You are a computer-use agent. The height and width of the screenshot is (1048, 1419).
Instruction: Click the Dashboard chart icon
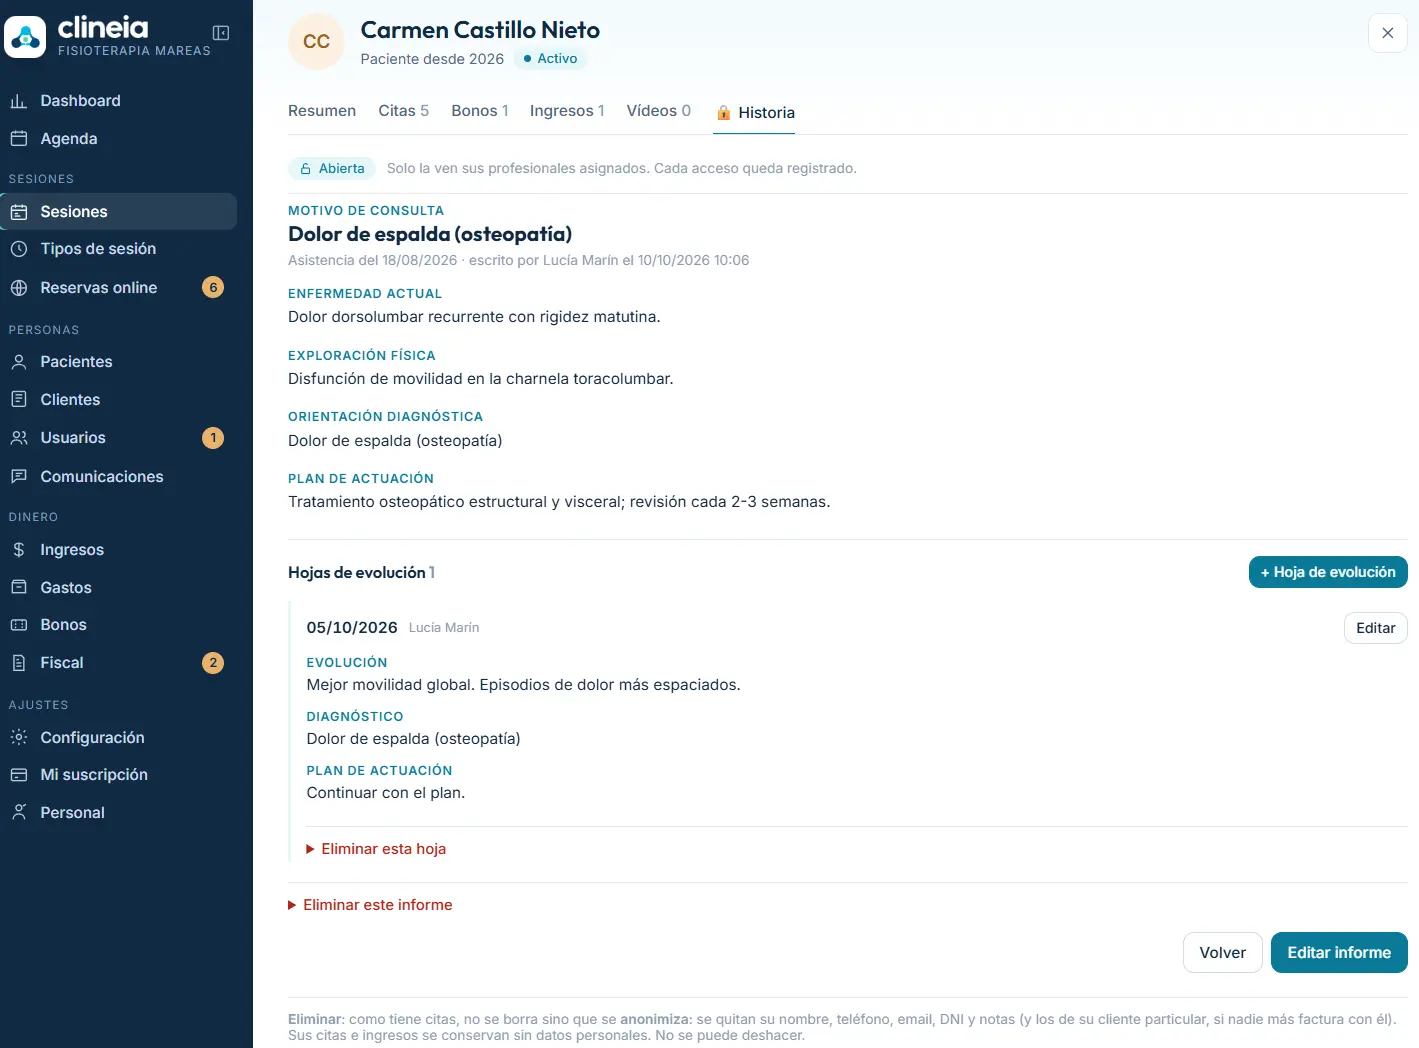(x=18, y=101)
